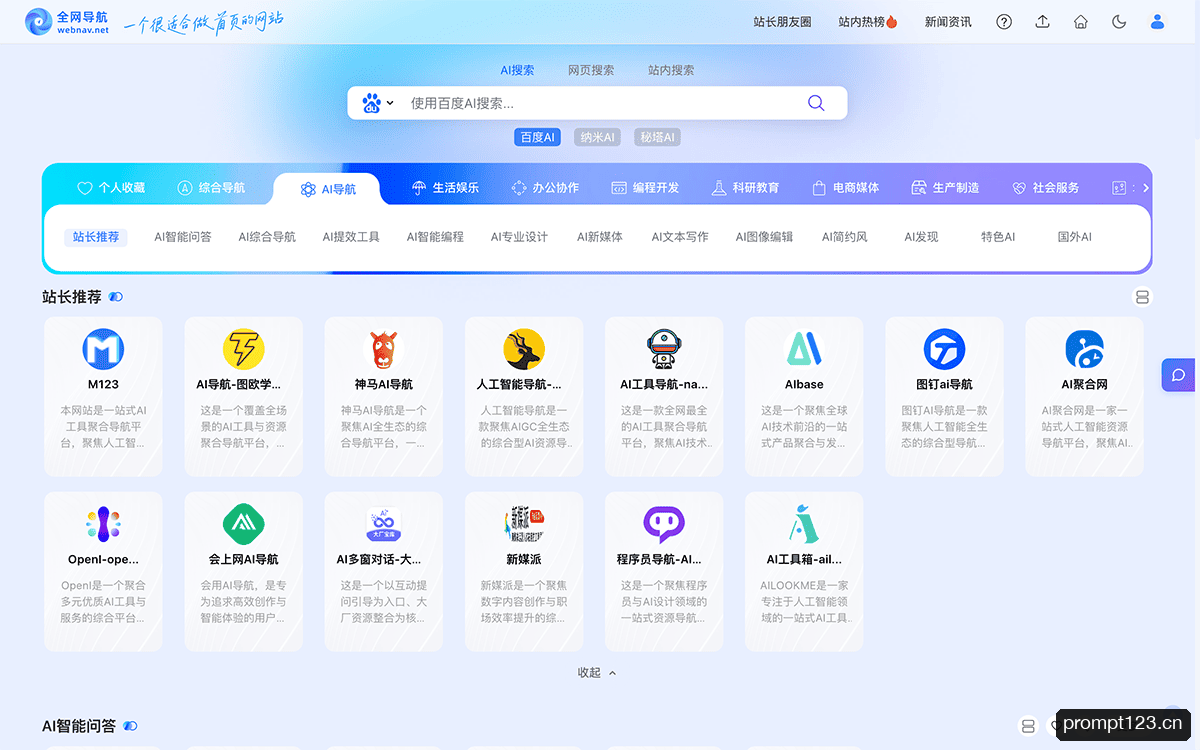Viewport: 1200px width, 750px height.
Task: Select the 站长推荐 subcategory
Action: (x=96, y=237)
